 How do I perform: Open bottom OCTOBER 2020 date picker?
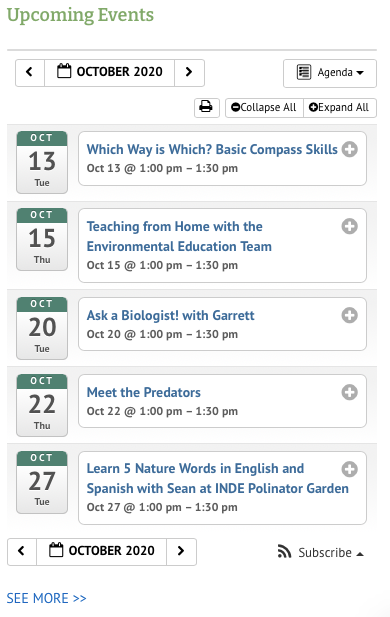[x=102, y=551]
